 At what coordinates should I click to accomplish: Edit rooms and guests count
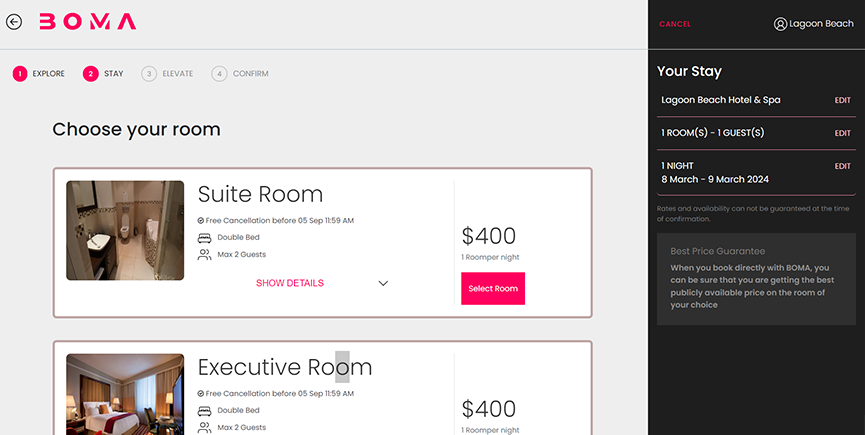click(842, 133)
